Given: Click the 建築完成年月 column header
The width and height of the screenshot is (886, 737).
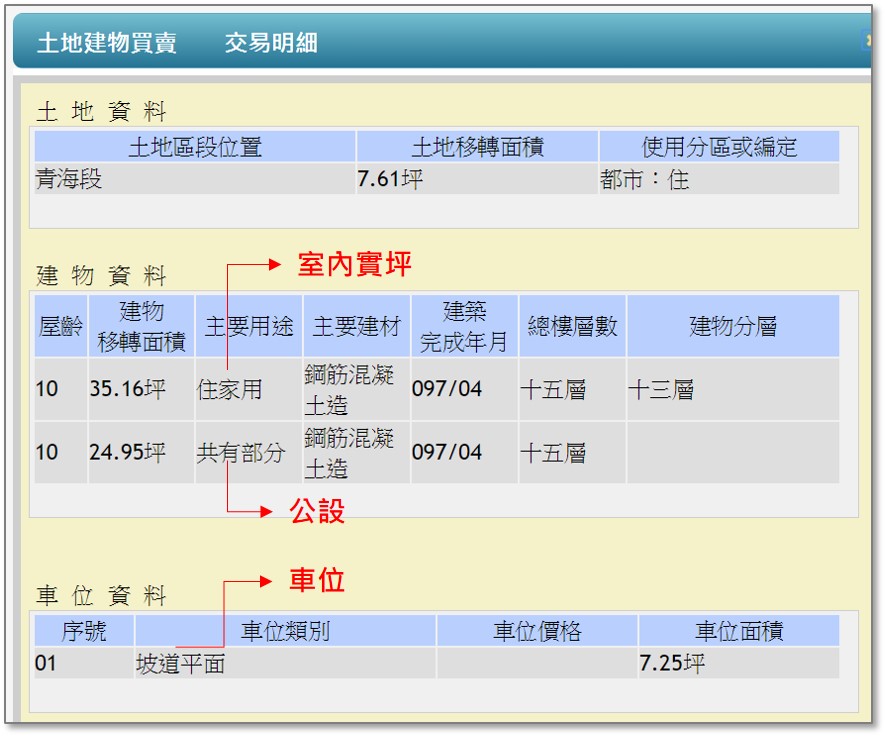Looking at the screenshot, I should click(x=464, y=326).
